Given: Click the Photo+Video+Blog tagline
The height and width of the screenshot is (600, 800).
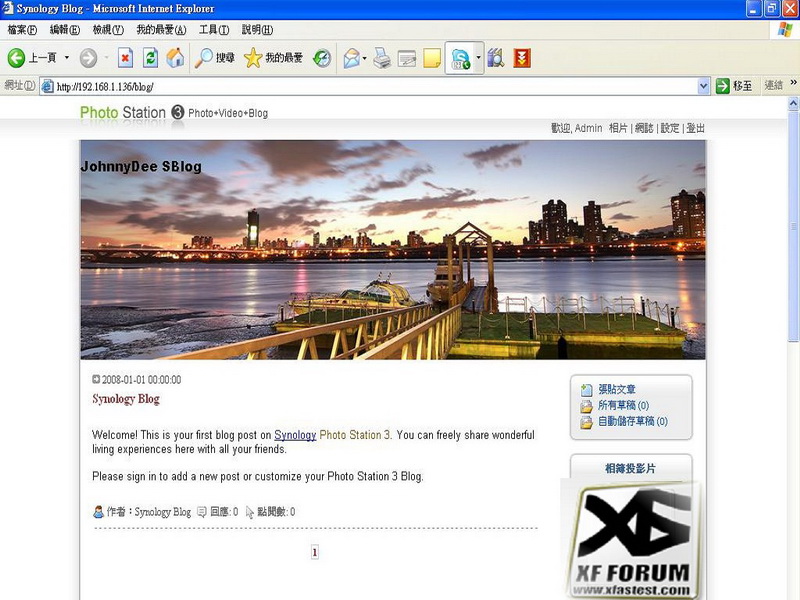Looking at the screenshot, I should pos(228,113).
